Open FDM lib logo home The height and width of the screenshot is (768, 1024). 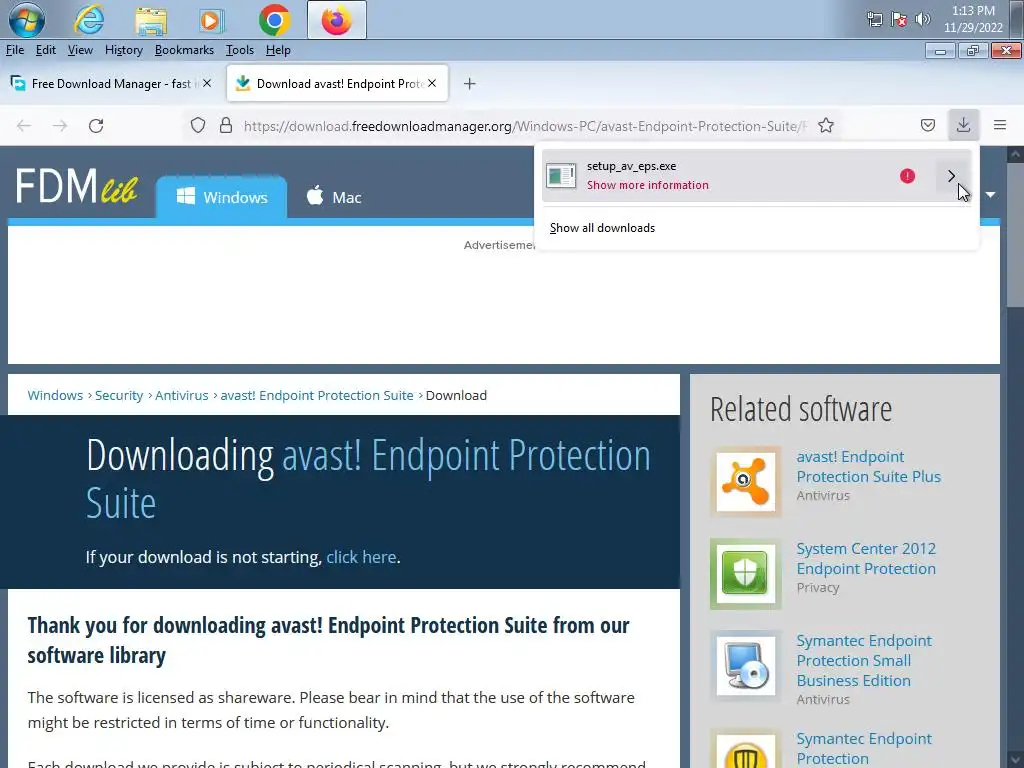click(x=76, y=186)
